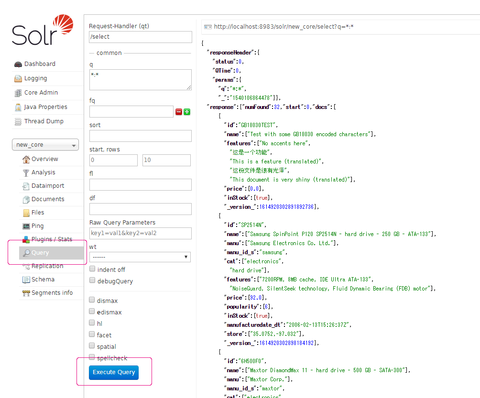Open the wt response format dropdown
This screenshot has width=480, height=398.
tap(140, 257)
